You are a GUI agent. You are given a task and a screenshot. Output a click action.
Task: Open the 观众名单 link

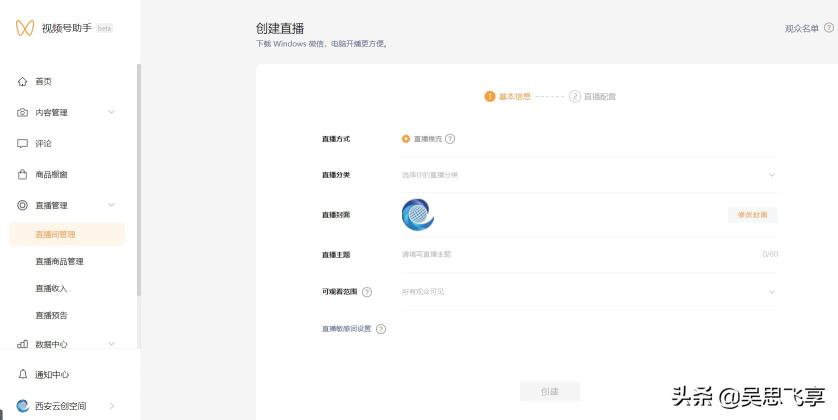[x=801, y=28]
